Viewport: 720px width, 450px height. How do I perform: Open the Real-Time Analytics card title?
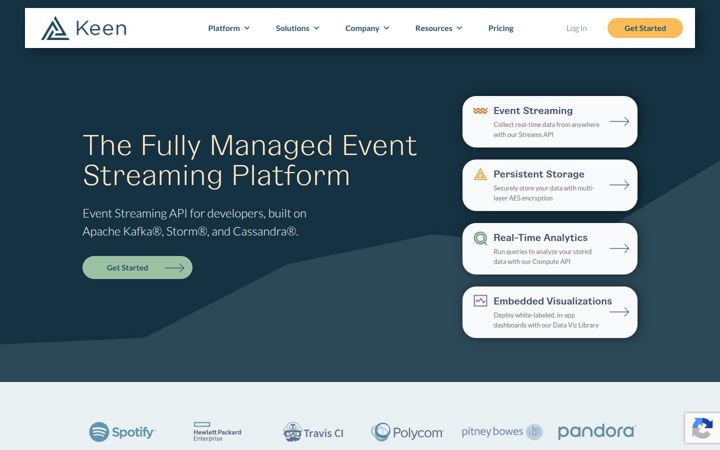540,237
